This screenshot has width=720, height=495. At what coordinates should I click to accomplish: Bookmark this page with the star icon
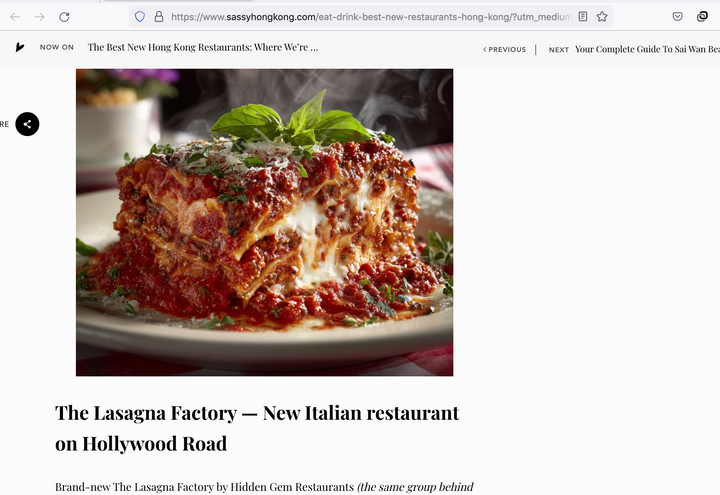pos(602,17)
